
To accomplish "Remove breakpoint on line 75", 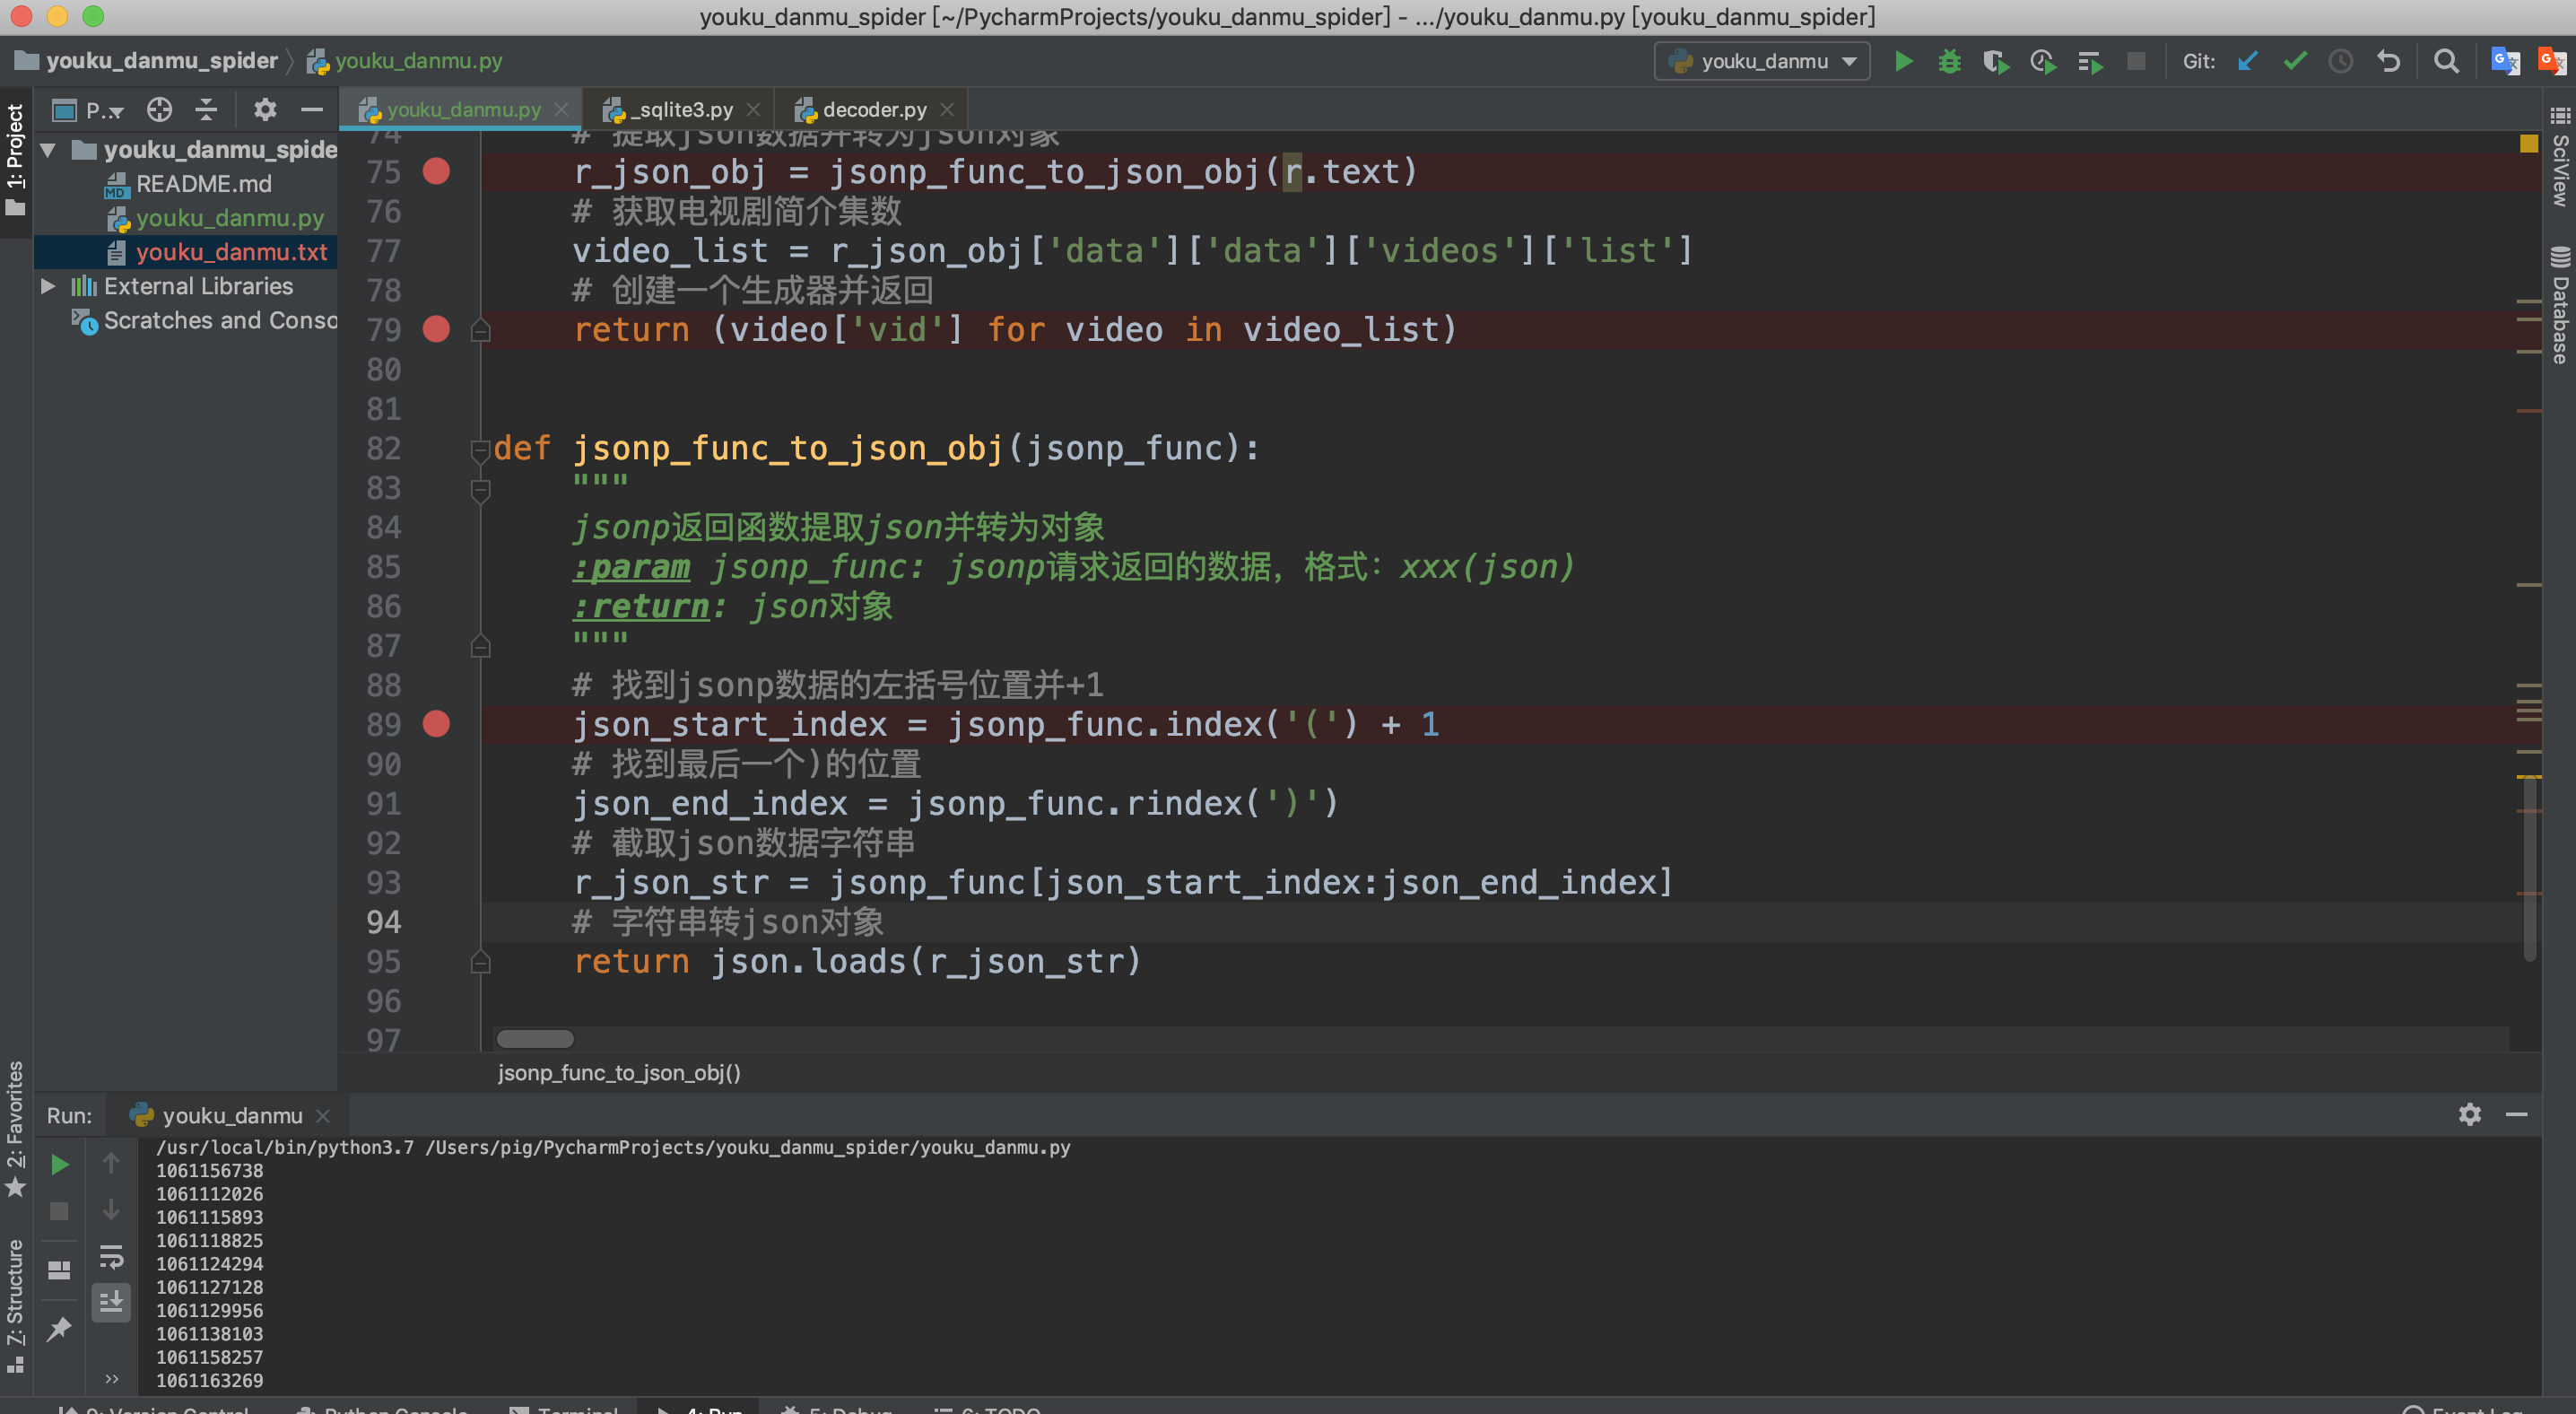I will click(x=436, y=171).
